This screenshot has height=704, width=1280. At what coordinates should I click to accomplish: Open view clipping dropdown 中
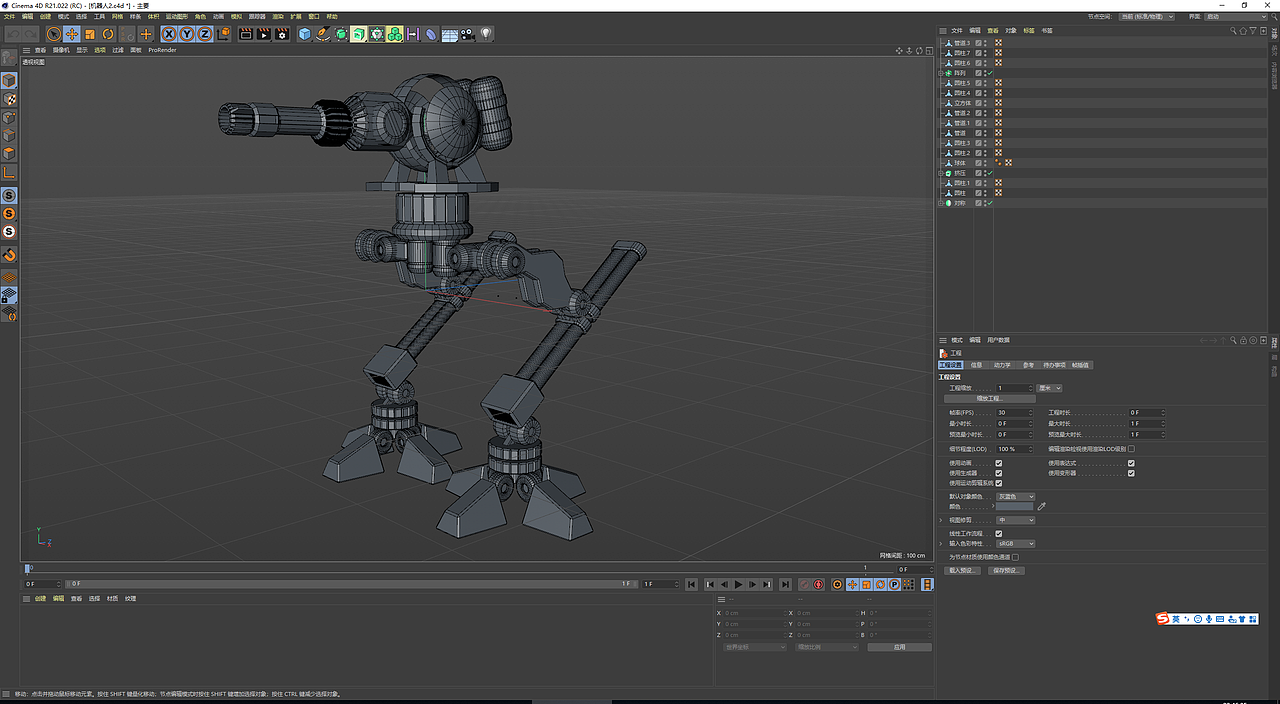(x=1016, y=520)
